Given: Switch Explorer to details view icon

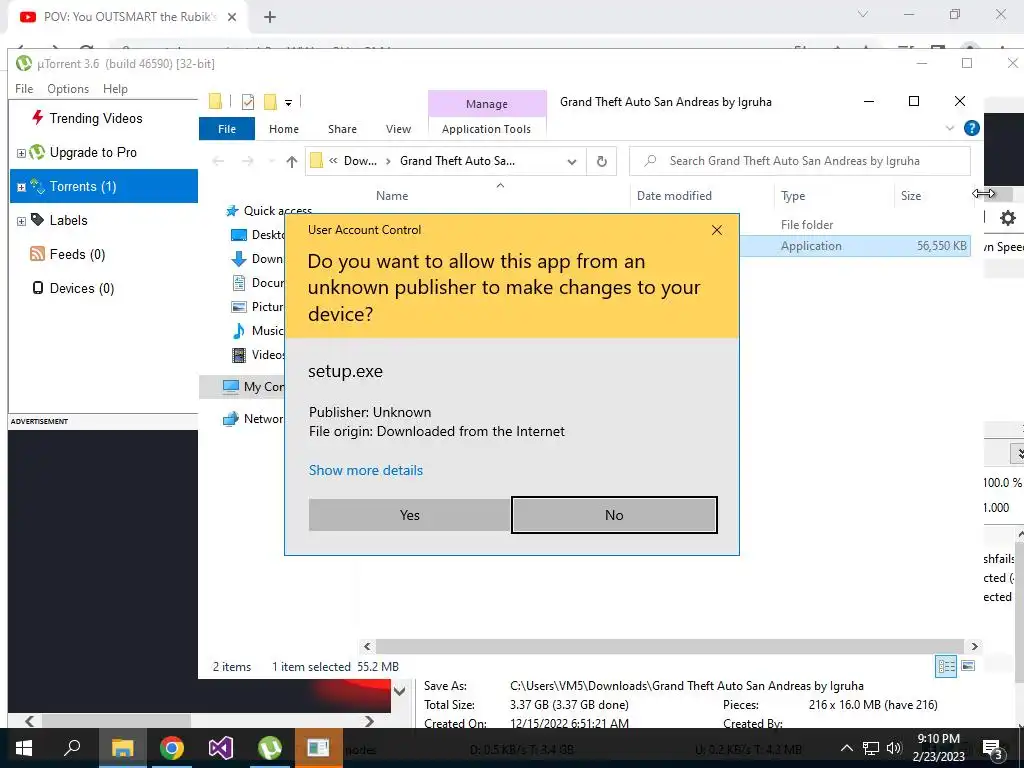Looking at the screenshot, I should [x=946, y=666].
